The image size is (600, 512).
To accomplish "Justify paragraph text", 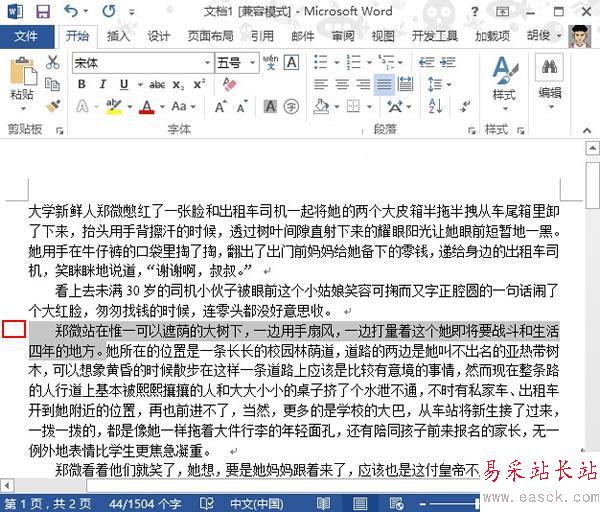I will click(x=384, y=84).
